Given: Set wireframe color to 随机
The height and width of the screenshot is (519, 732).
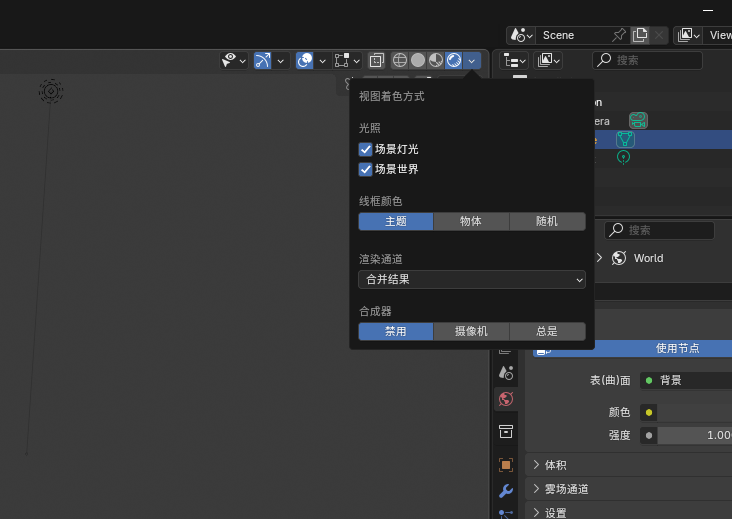Looking at the screenshot, I should [547, 221].
